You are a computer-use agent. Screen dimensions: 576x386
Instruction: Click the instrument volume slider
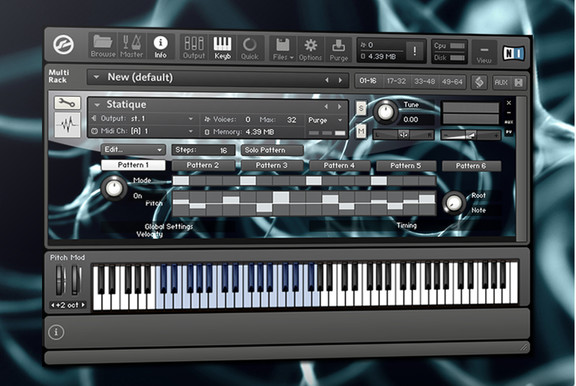tap(471, 135)
